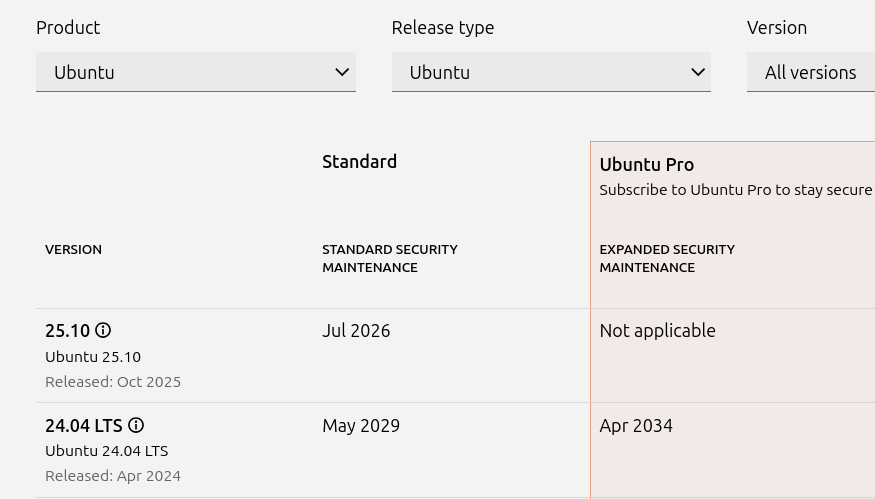Image resolution: width=875 pixels, height=499 pixels.
Task: Click the Standard column heading
Action: 359,162
